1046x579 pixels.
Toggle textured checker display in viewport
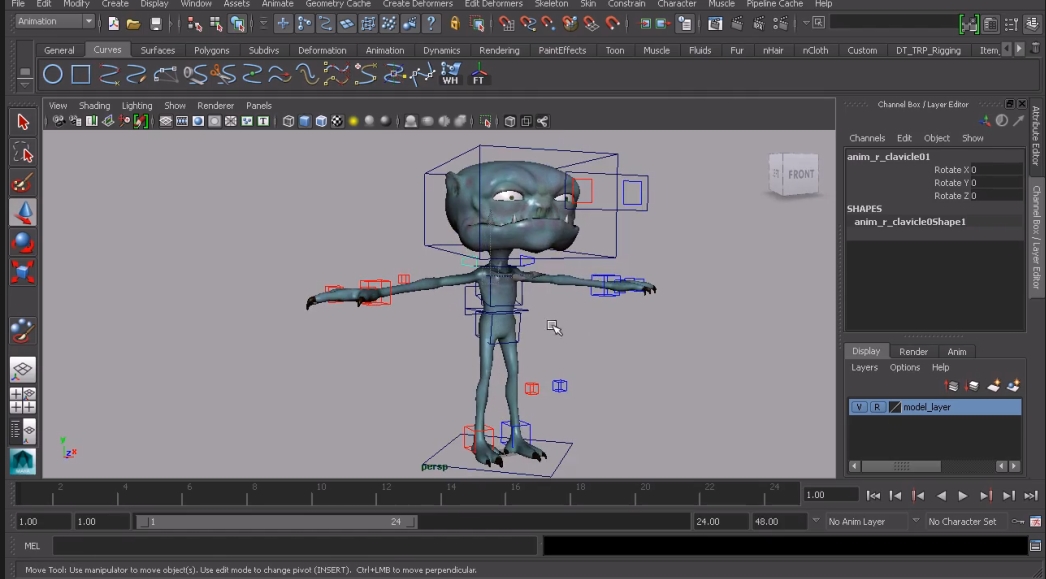[x=337, y=121]
